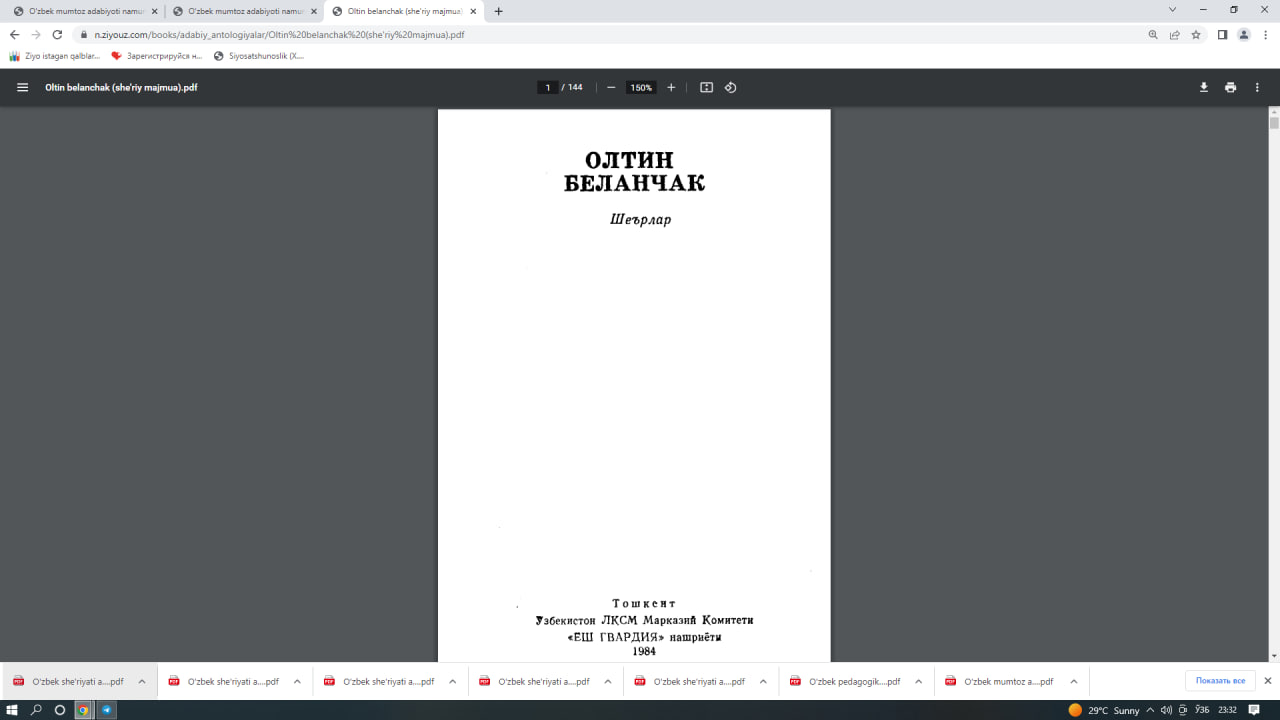Click the fit to page icon

coord(706,87)
